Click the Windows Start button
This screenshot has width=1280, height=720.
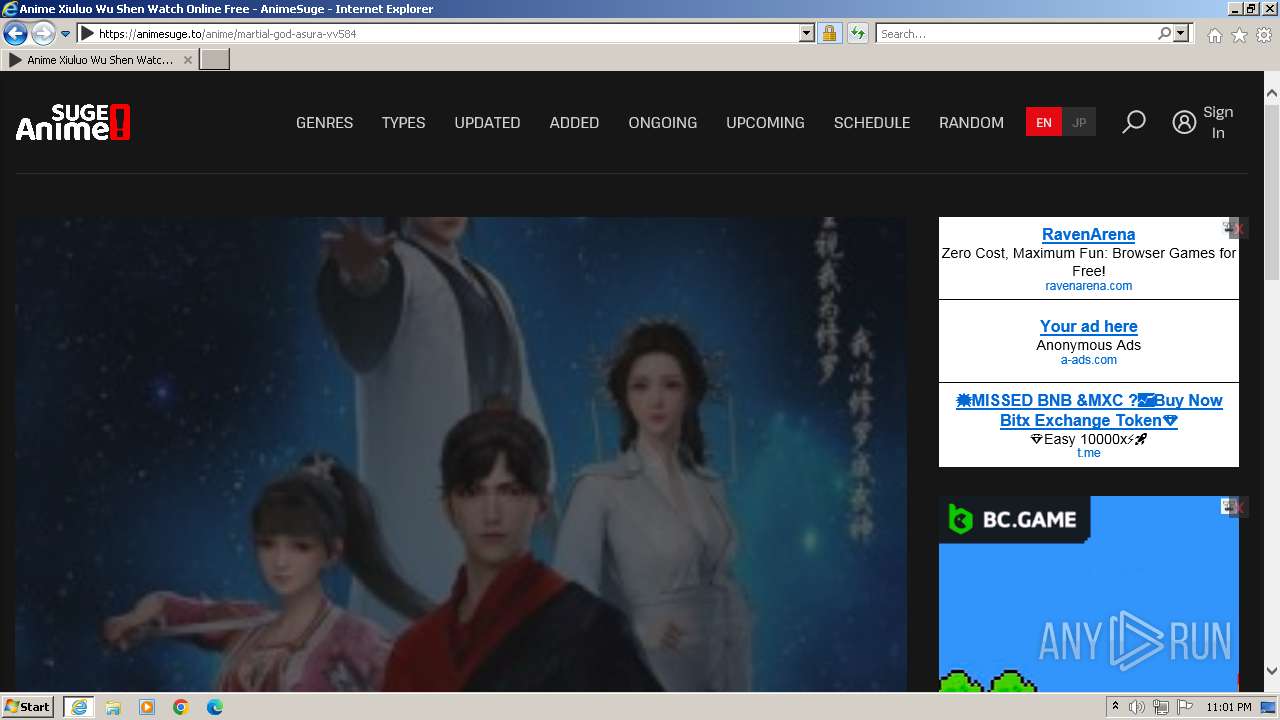(x=28, y=707)
